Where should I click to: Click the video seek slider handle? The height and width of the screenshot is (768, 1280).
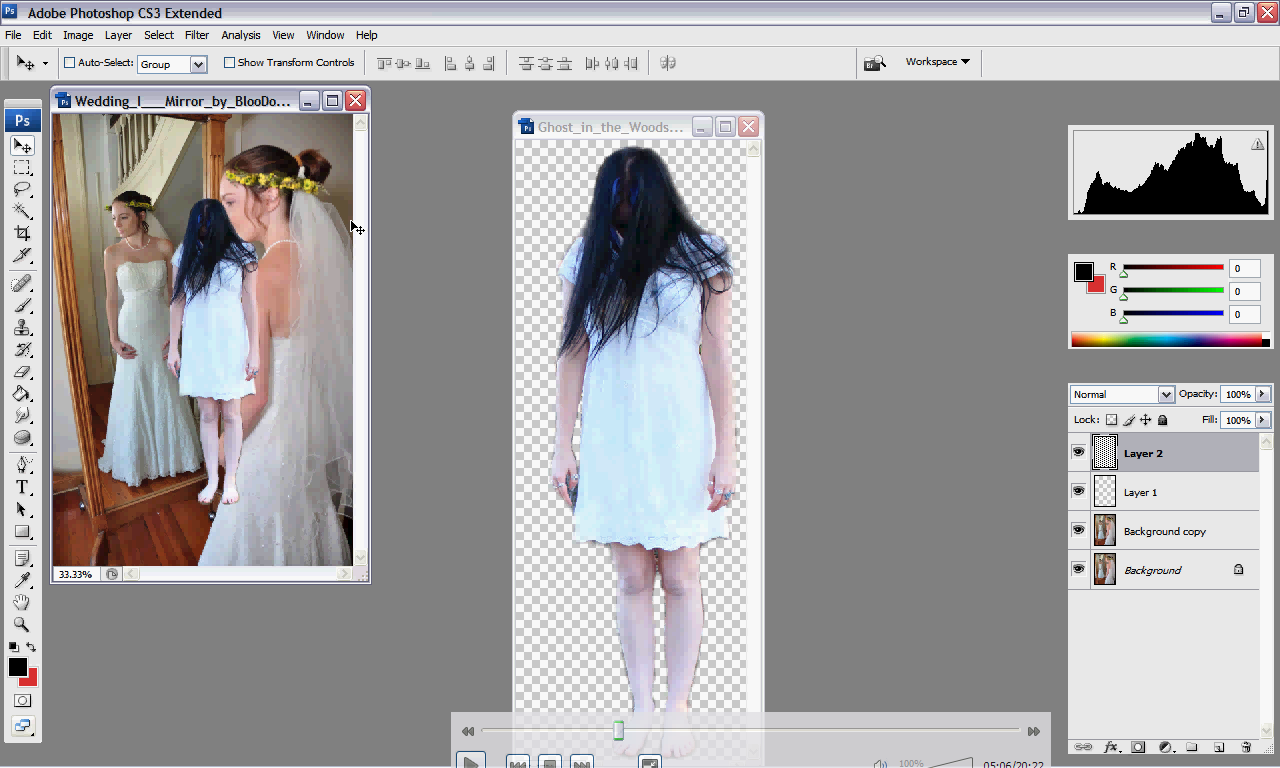coord(618,731)
